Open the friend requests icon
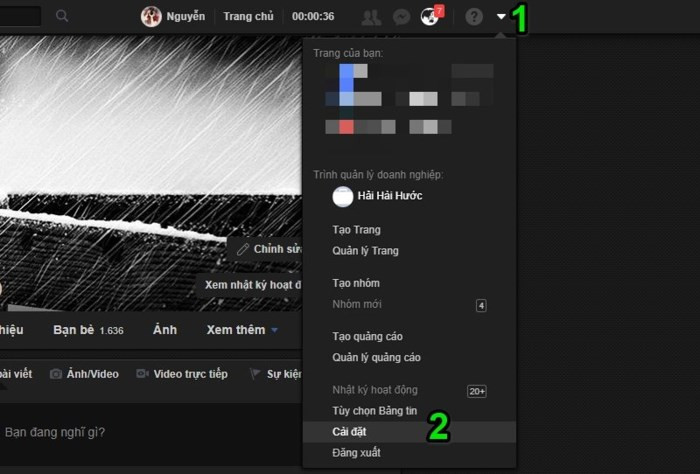This screenshot has height=474, width=700. pos(371,17)
